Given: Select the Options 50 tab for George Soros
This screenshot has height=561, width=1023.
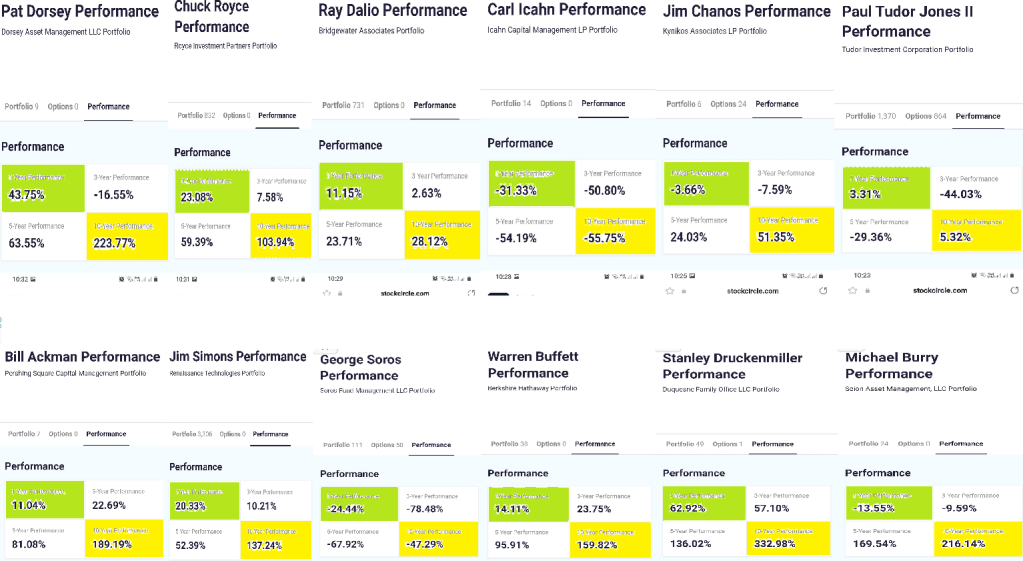Looking at the screenshot, I should 387,445.
